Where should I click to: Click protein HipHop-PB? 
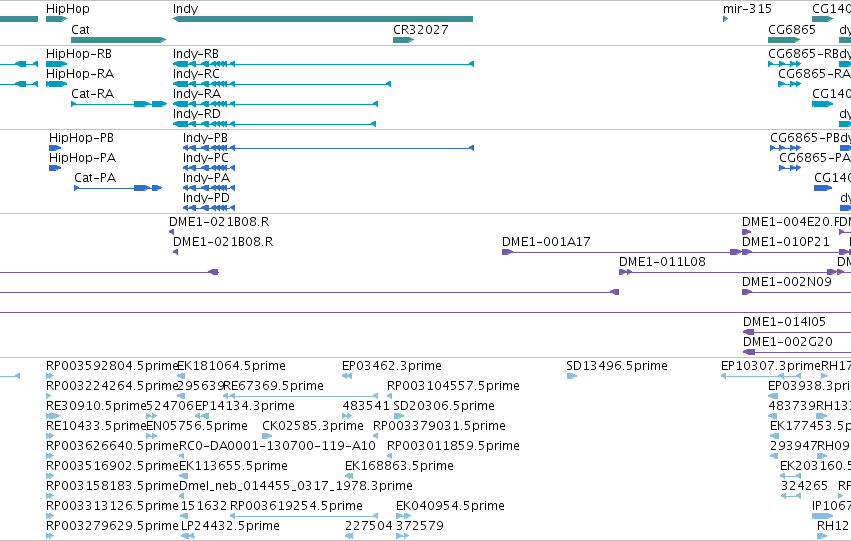coord(81,138)
